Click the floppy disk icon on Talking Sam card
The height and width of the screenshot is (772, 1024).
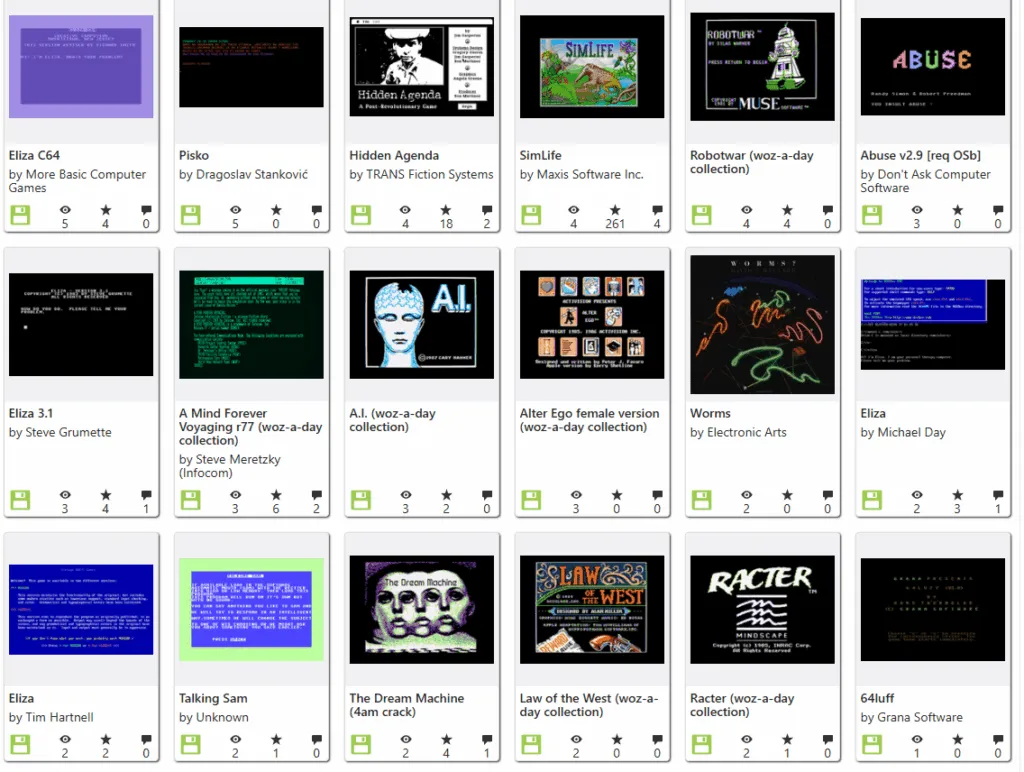pos(191,745)
